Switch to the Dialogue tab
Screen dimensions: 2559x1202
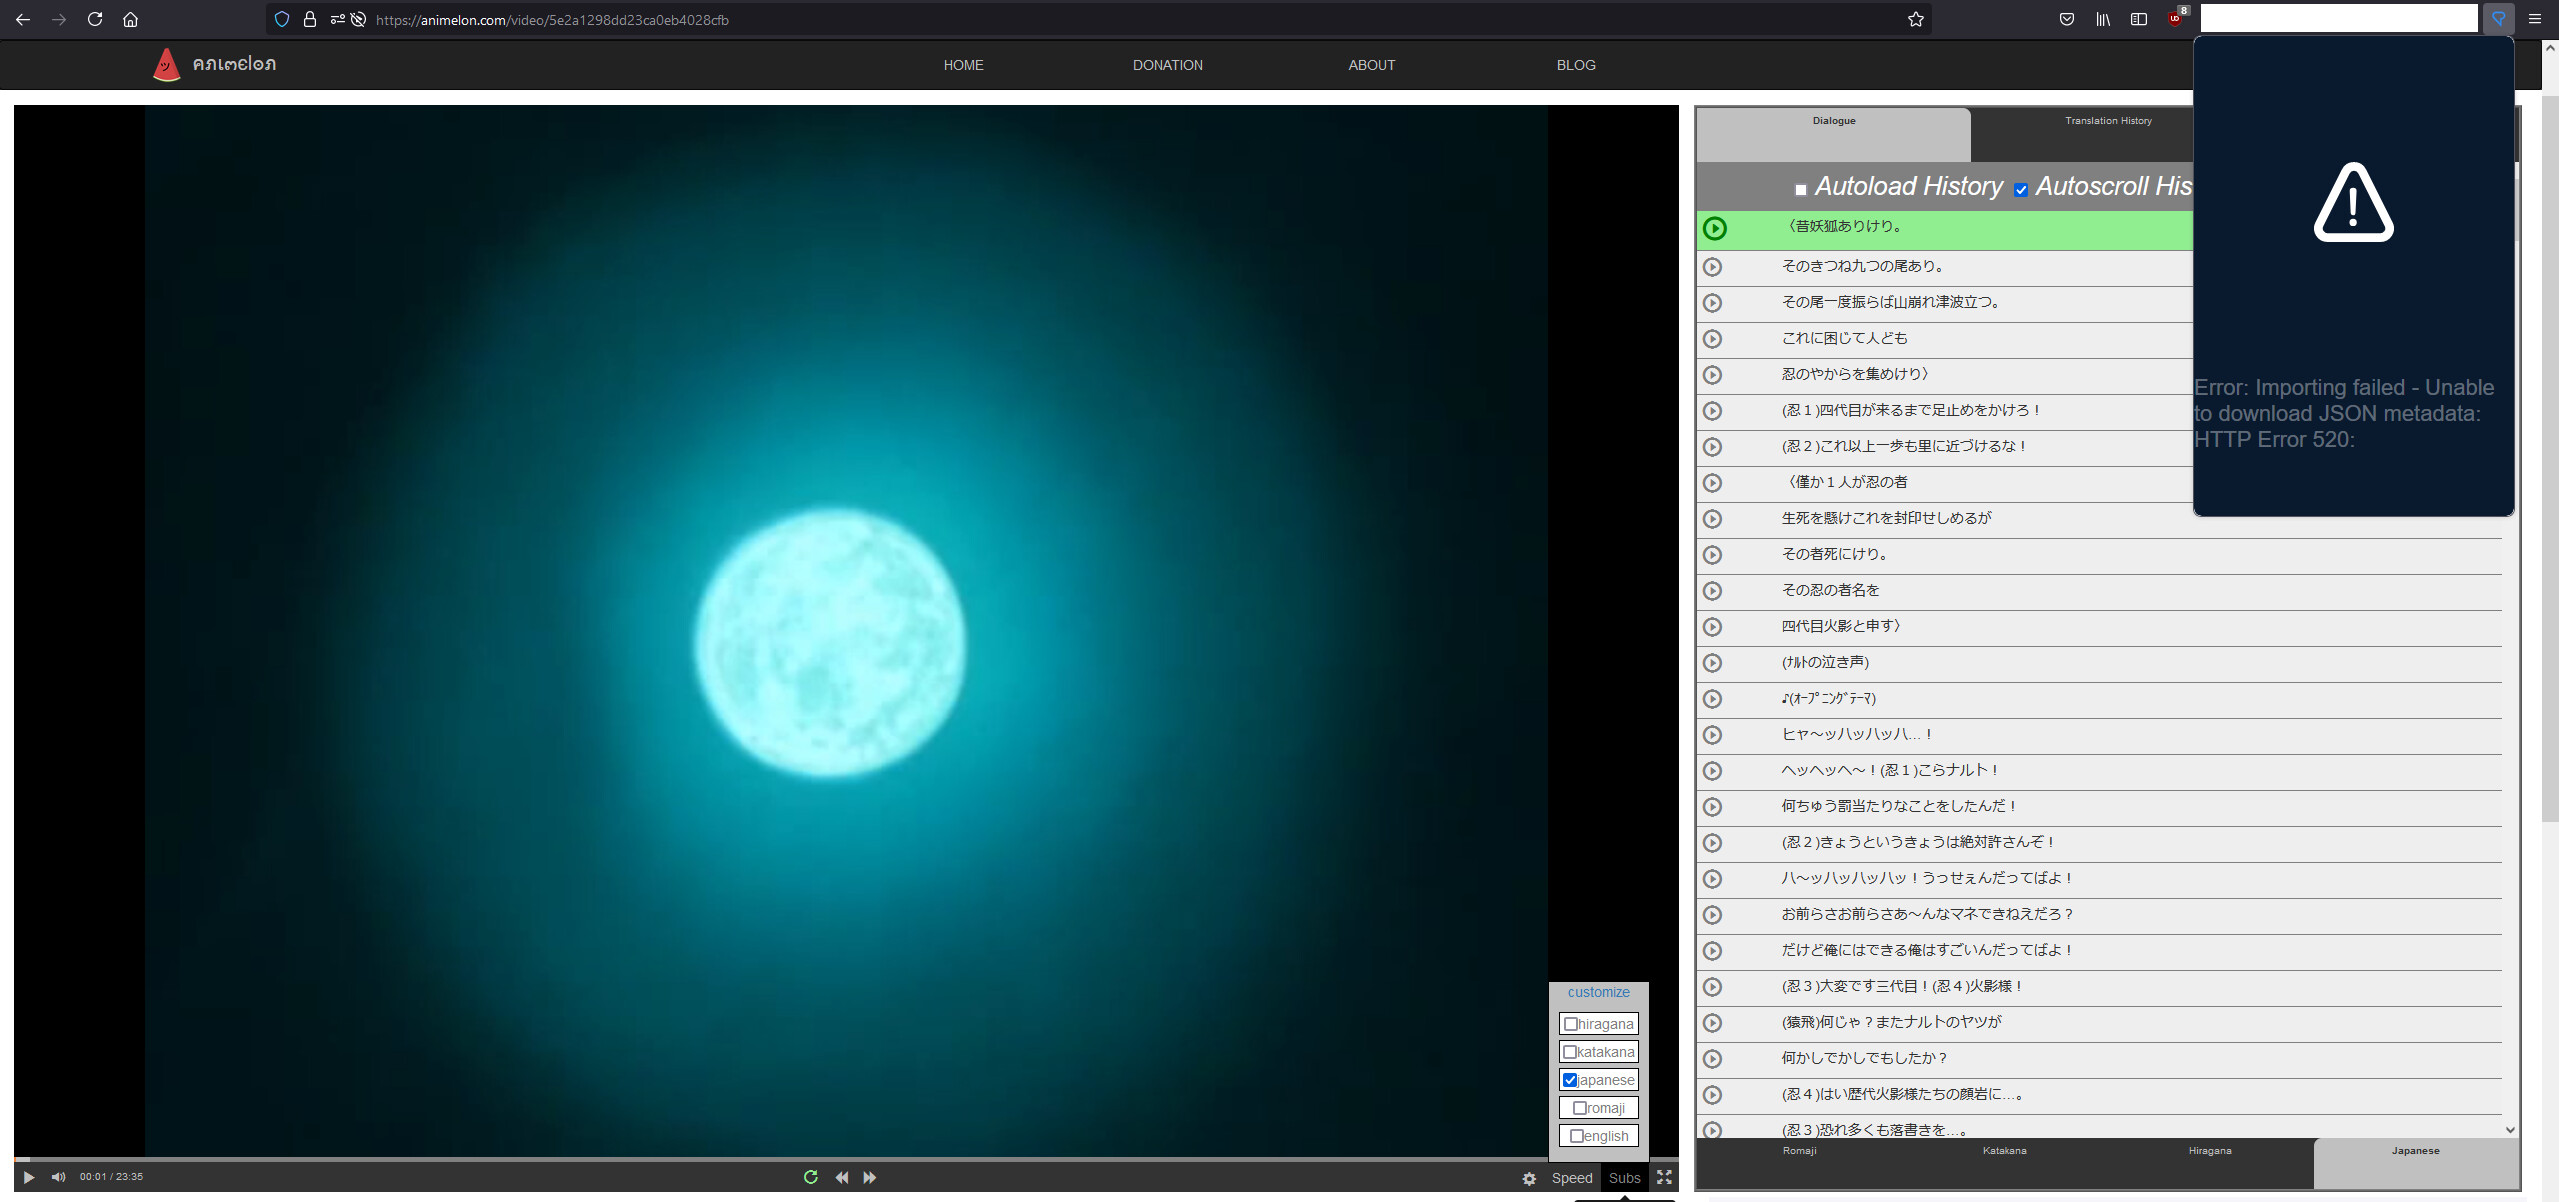[1834, 134]
